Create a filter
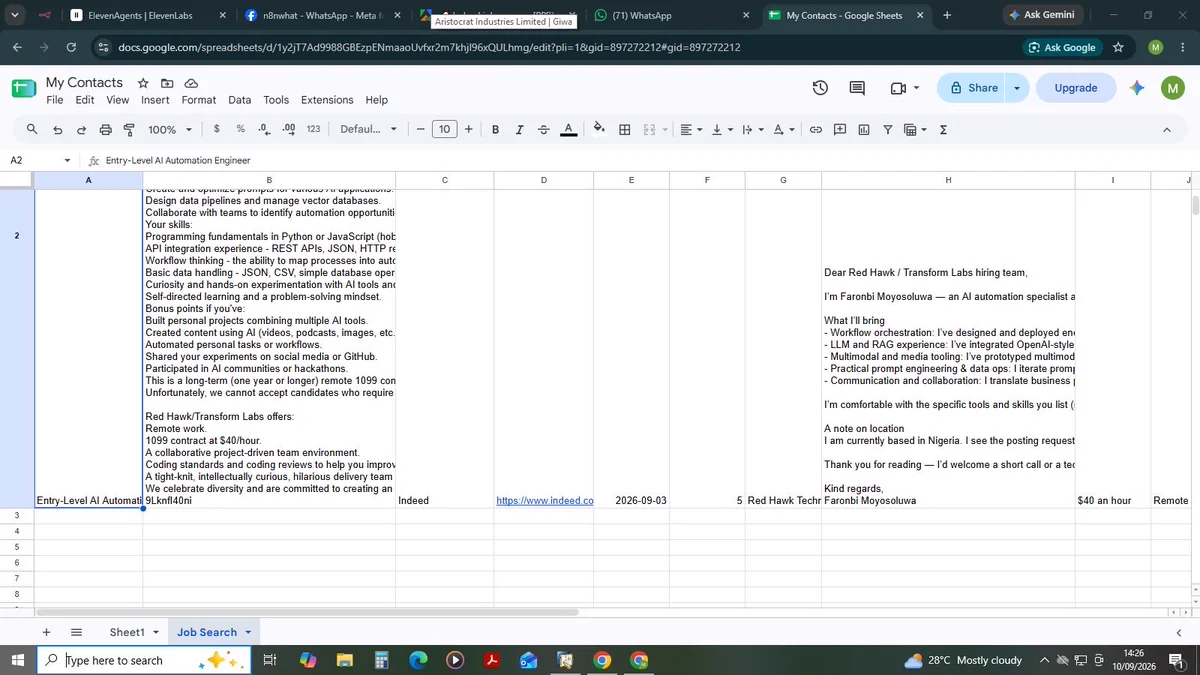The width and height of the screenshot is (1200, 675). coord(887,129)
